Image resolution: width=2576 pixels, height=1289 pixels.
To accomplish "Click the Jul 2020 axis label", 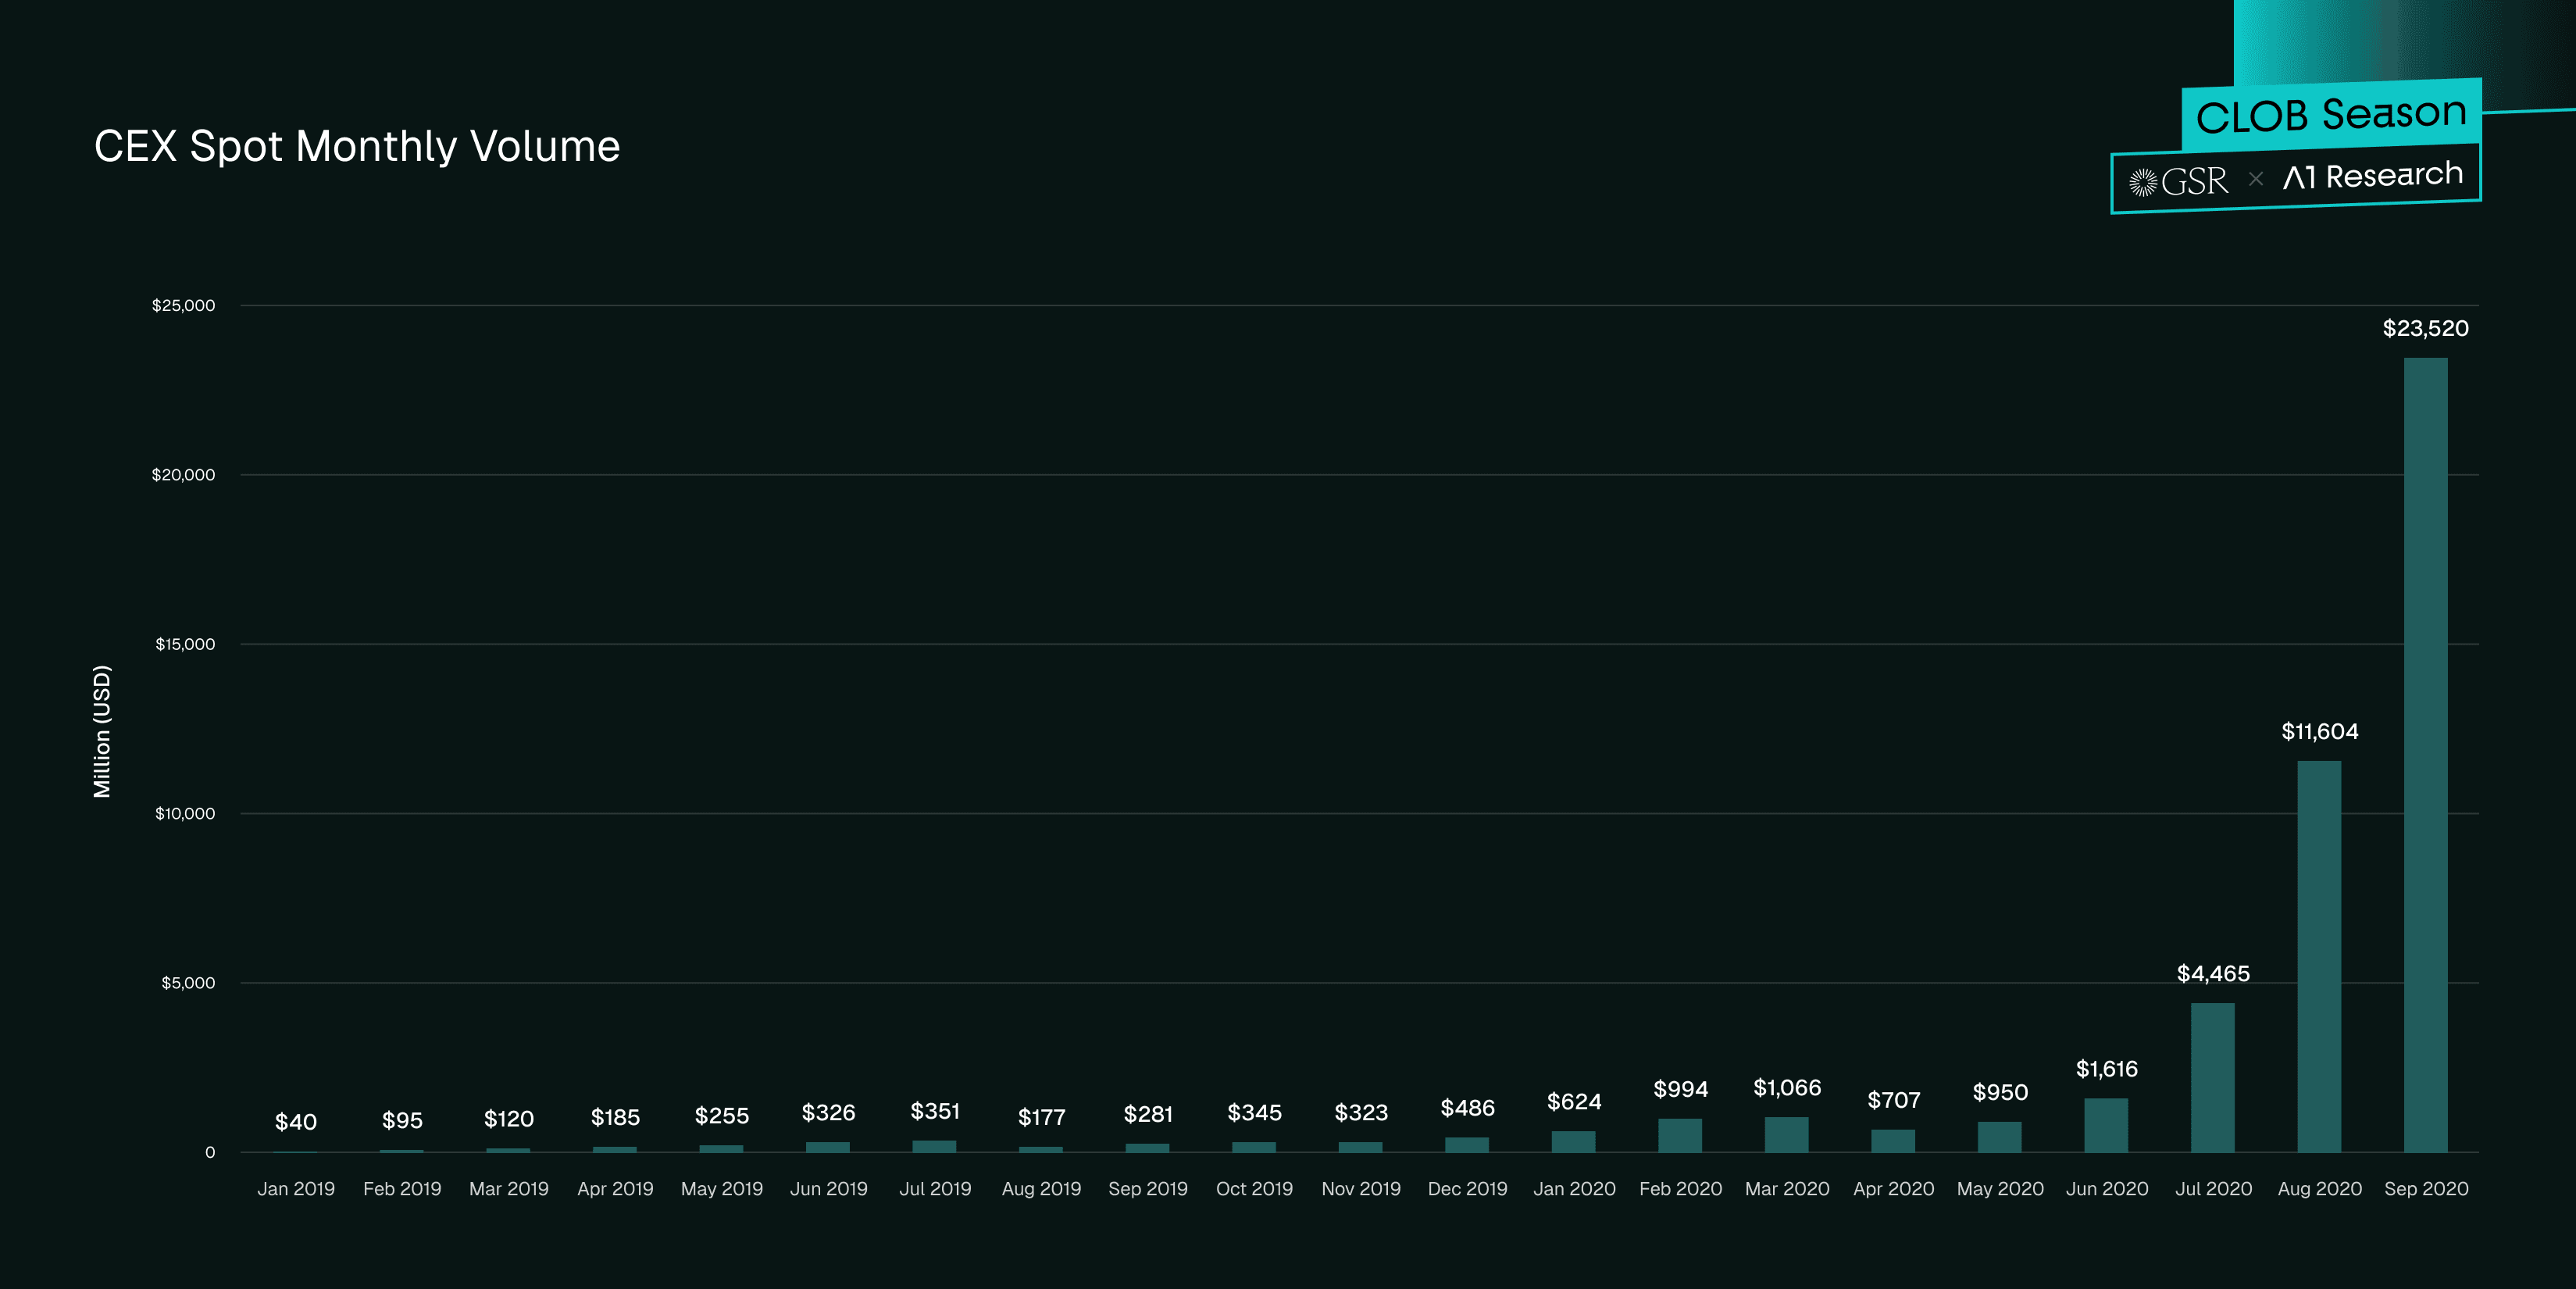I will pyautogui.click(x=2213, y=1189).
